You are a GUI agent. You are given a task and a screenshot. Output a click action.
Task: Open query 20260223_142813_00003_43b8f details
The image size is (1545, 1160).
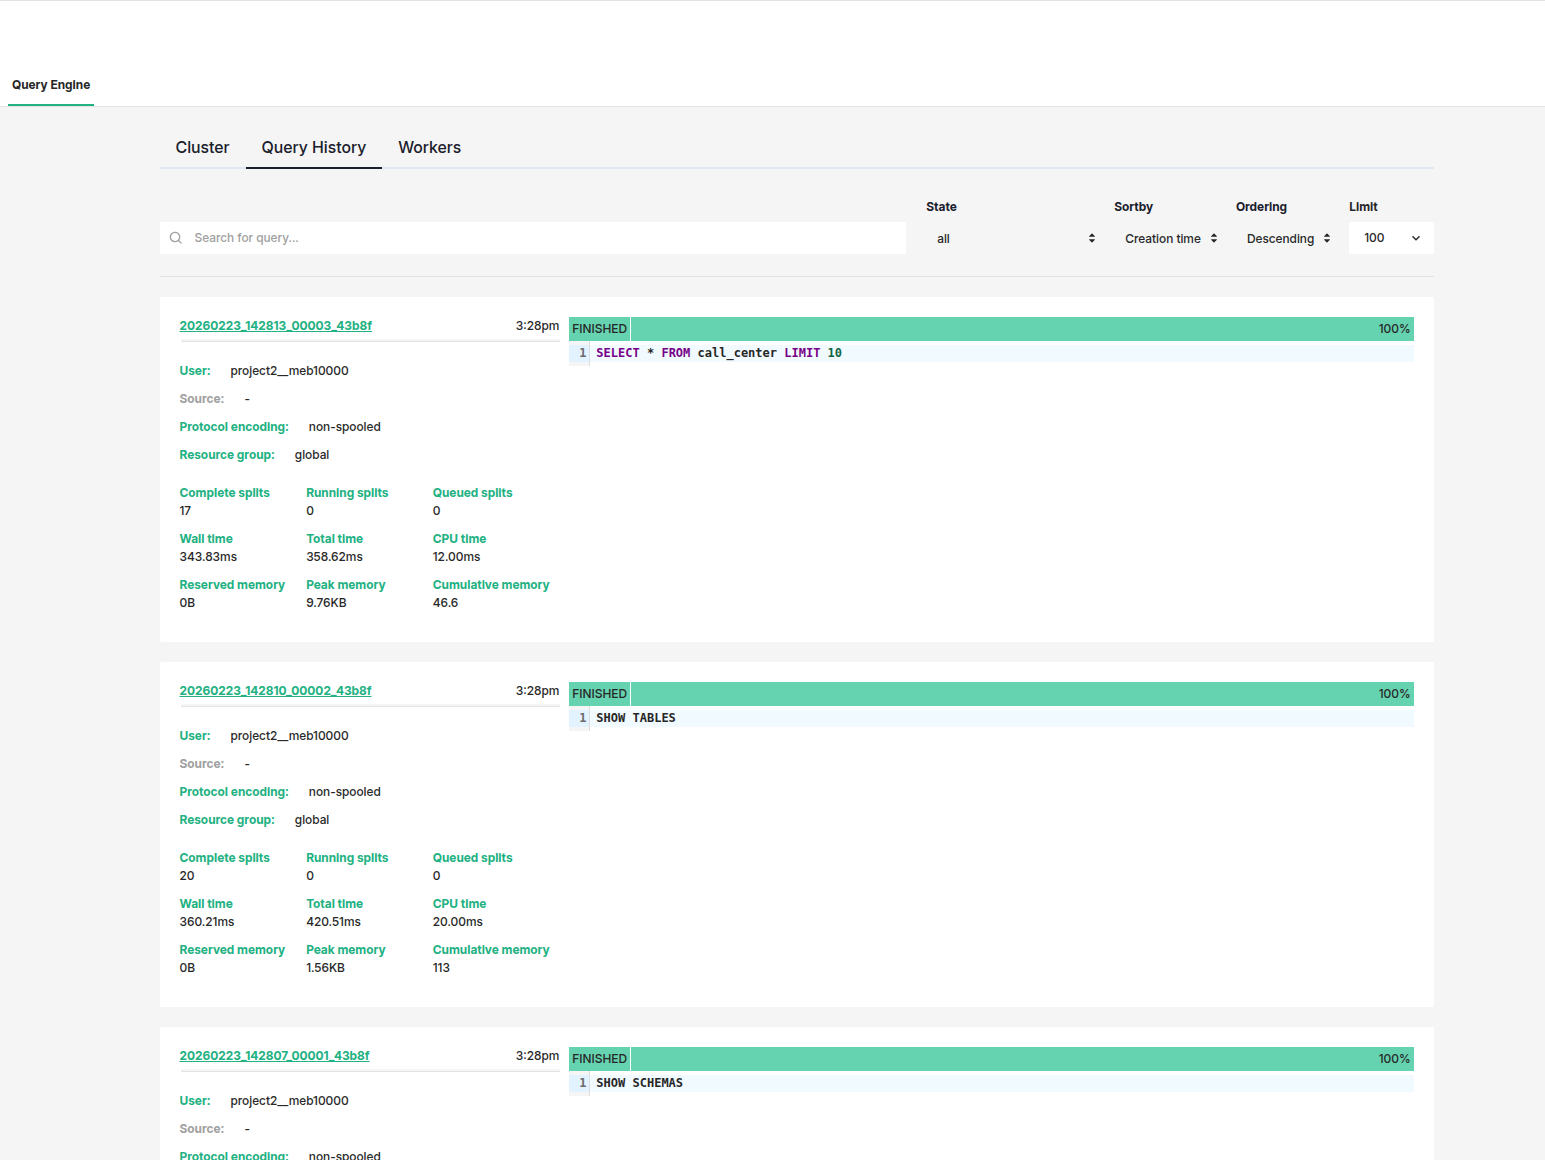click(x=276, y=325)
